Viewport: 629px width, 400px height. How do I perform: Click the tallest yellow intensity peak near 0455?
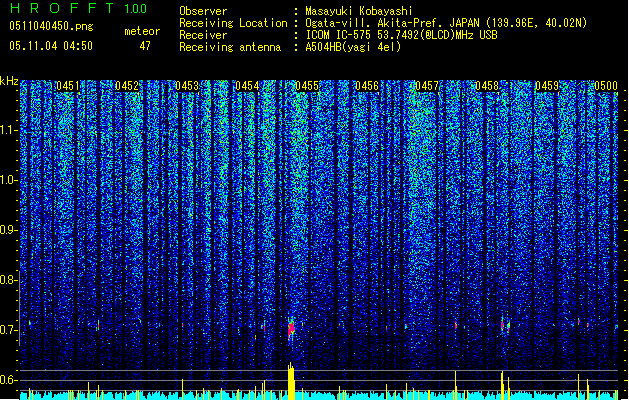click(291, 381)
